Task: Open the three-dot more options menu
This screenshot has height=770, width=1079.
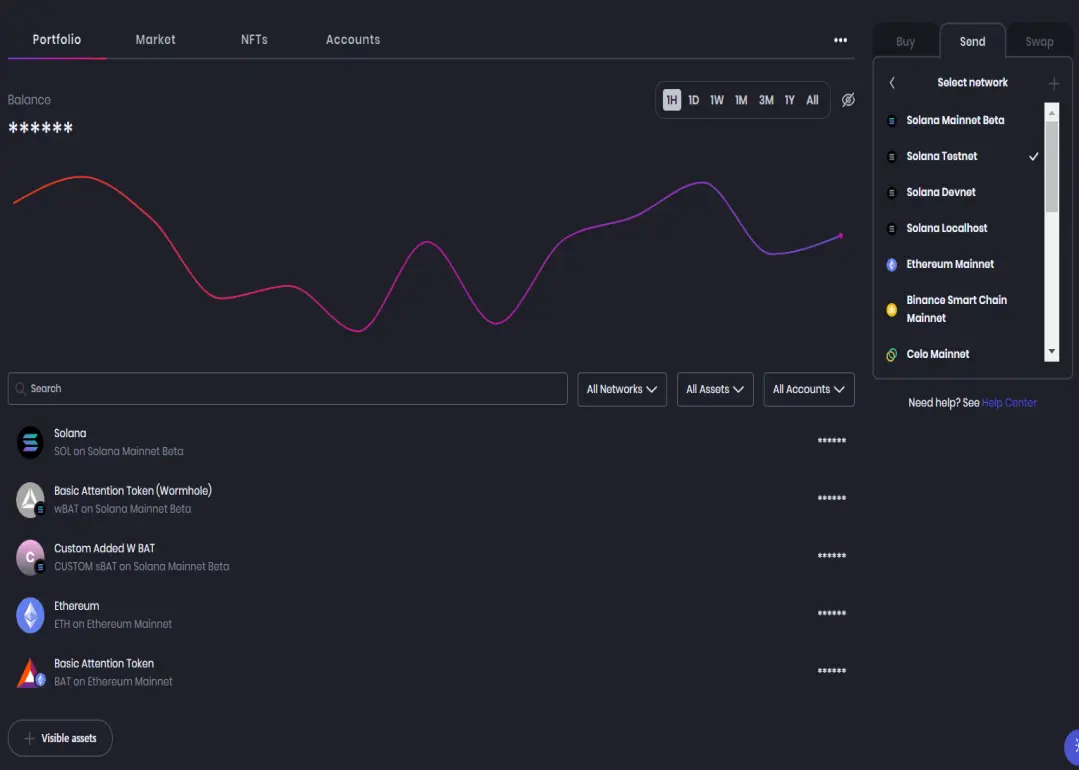Action: point(840,40)
